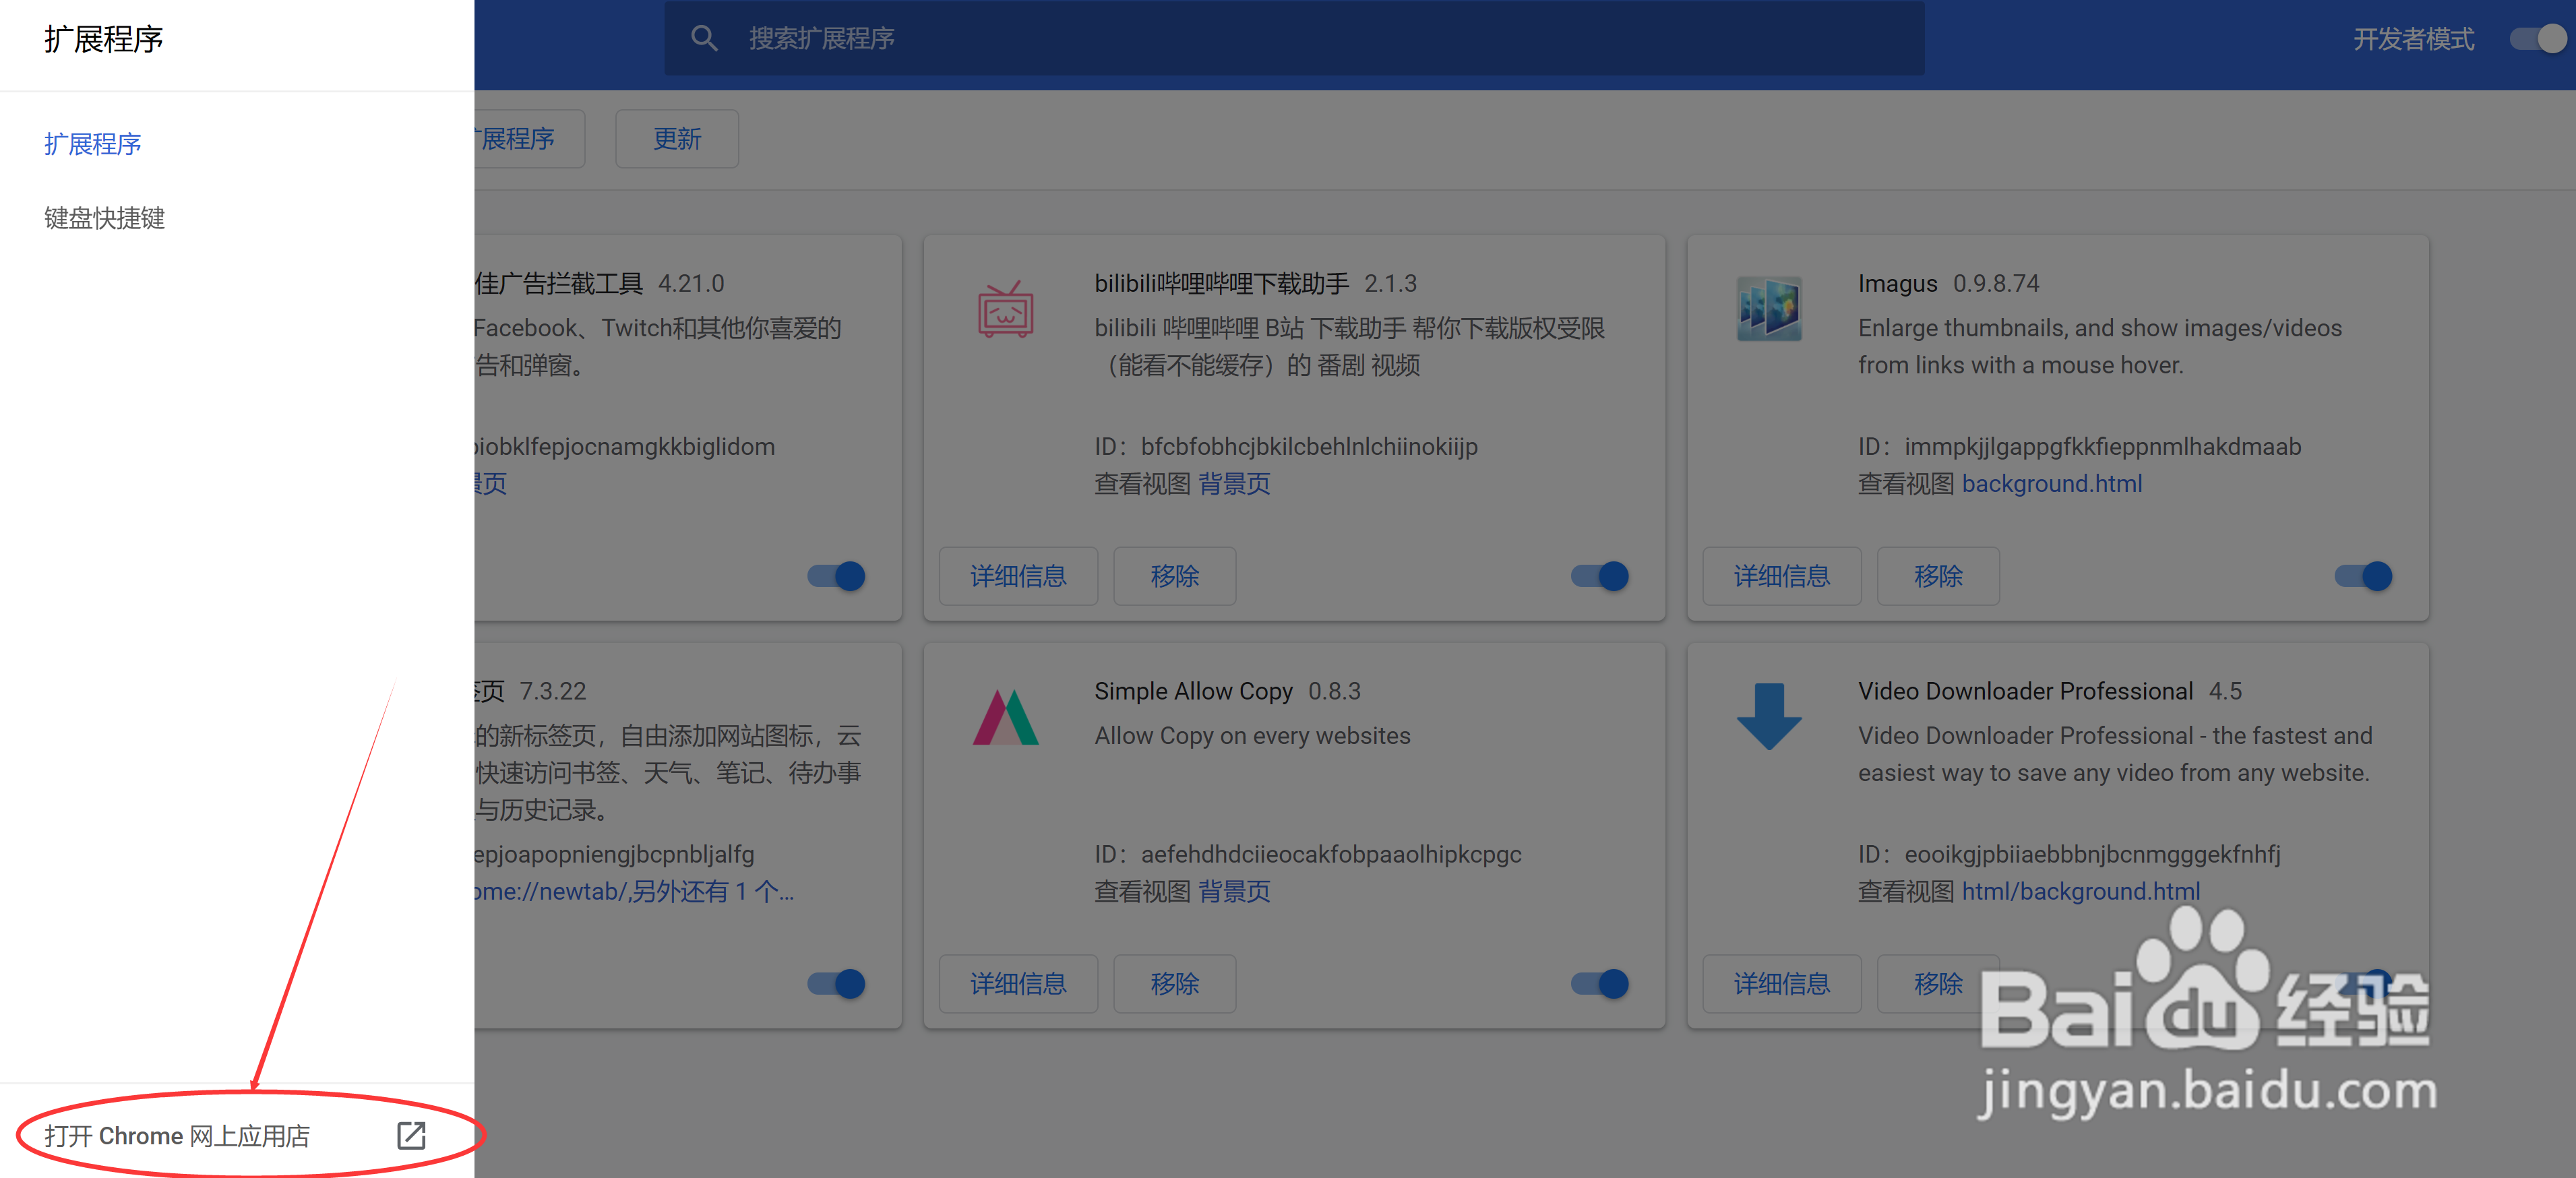Open 详细信息 for Simple Allow Copy
The image size is (2576, 1178).
click(1018, 983)
